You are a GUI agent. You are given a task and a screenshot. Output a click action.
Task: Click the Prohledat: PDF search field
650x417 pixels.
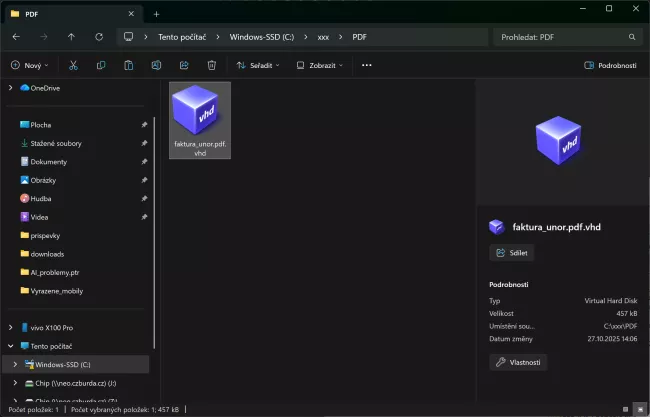point(565,37)
